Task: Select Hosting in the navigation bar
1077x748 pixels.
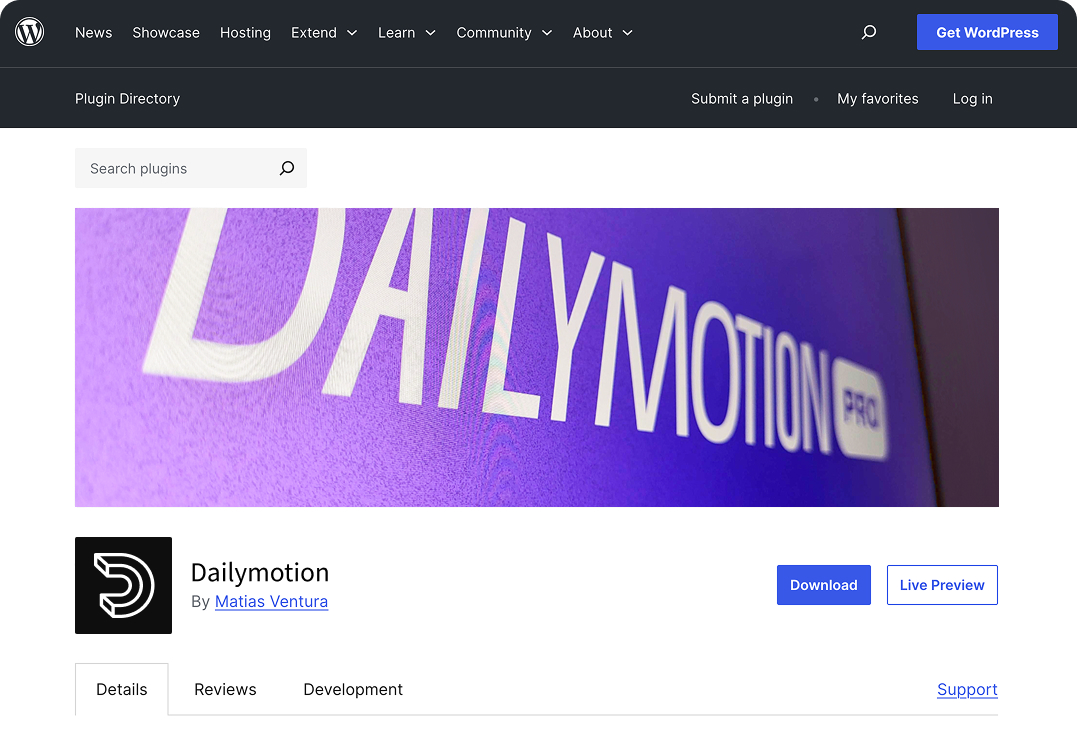Action: 245,32
